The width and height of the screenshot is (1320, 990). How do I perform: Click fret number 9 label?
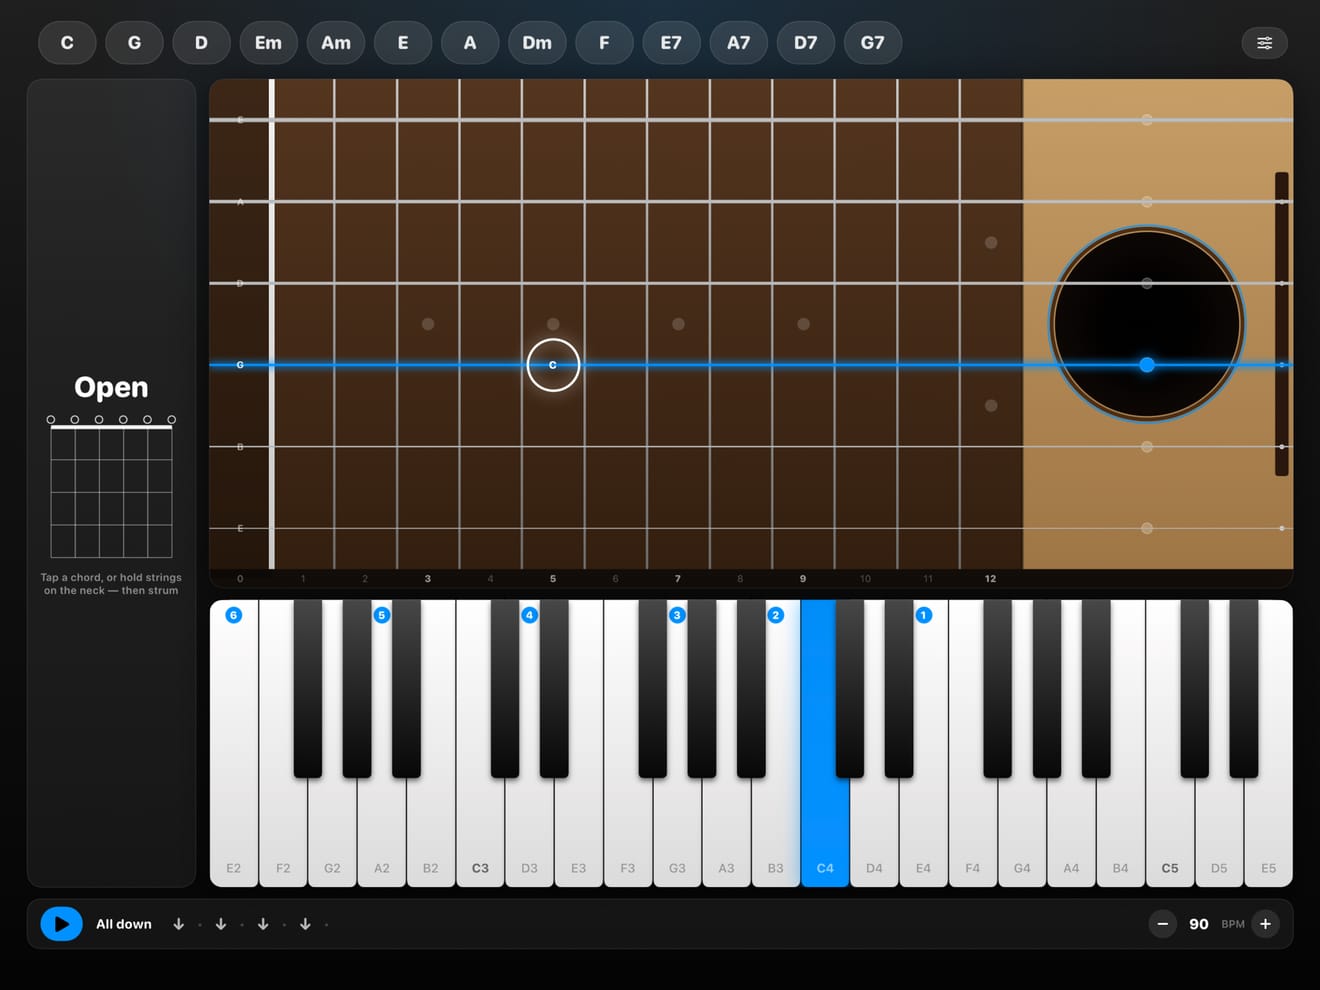803,579
